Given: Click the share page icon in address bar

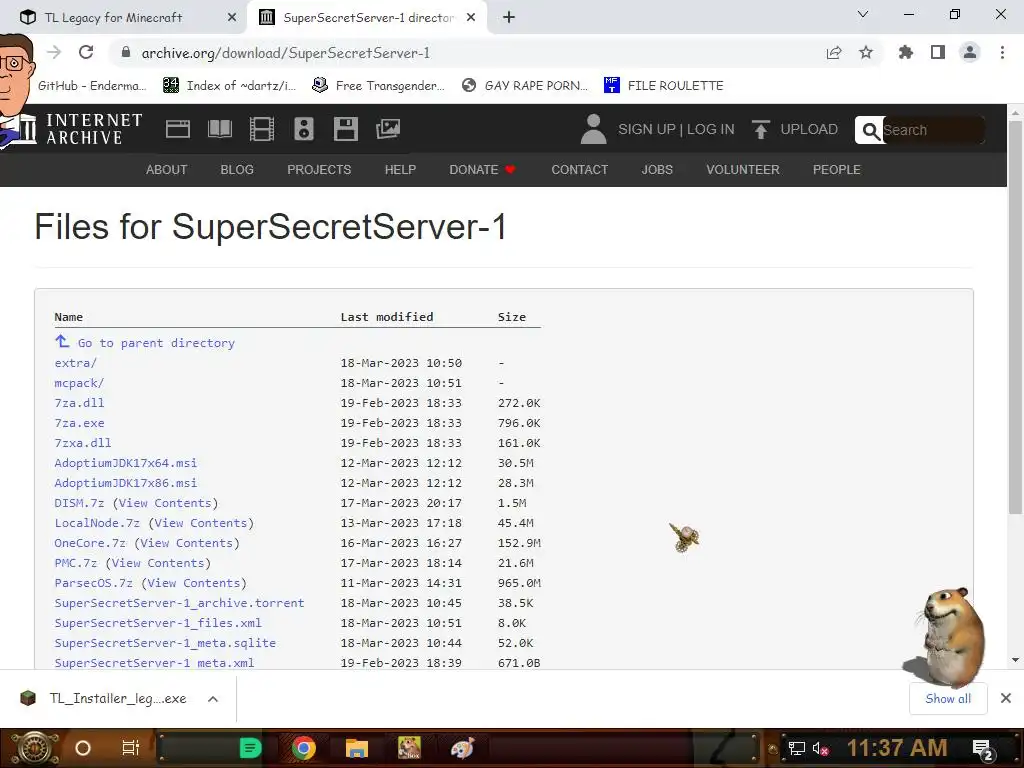Looking at the screenshot, I should click(834, 53).
